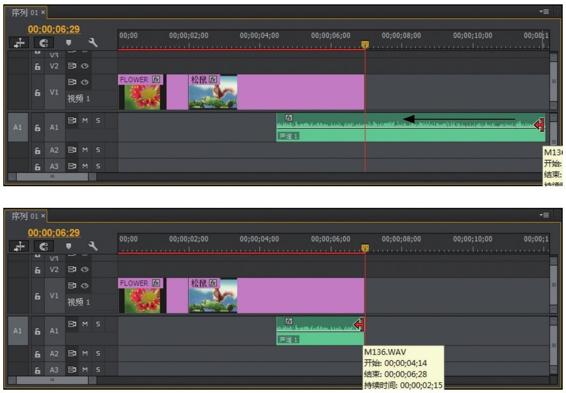Solo track A2 in top timeline
Viewport: 566px width, 393px height.
[x=98, y=149]
